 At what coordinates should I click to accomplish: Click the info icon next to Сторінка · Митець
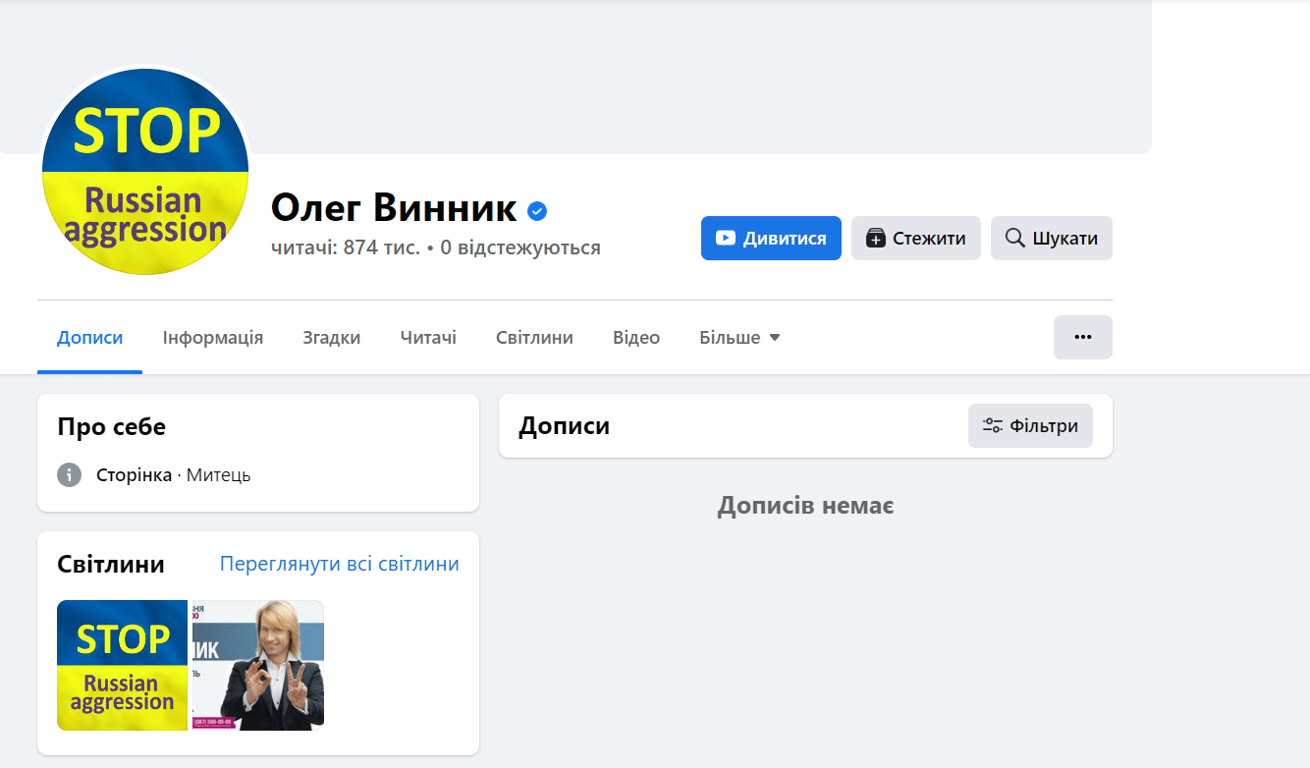69,475
